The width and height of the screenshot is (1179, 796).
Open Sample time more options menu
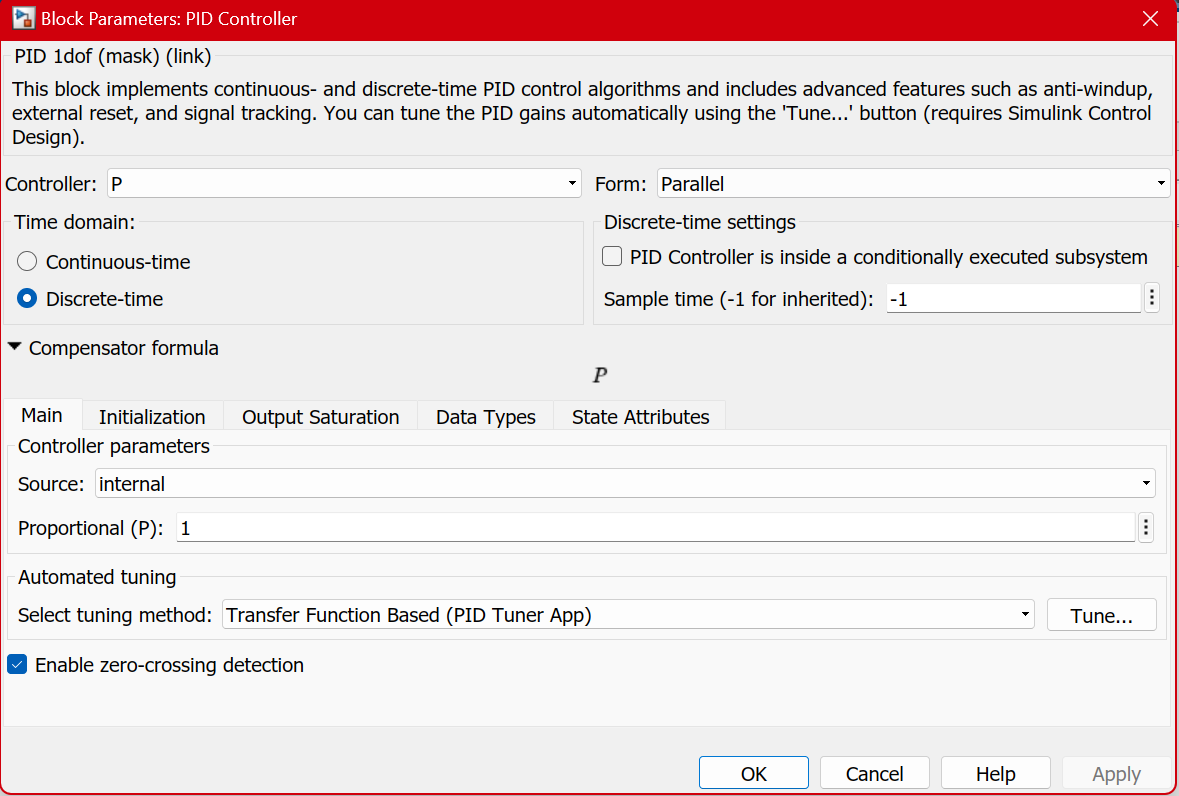[x=1152, y=298]
